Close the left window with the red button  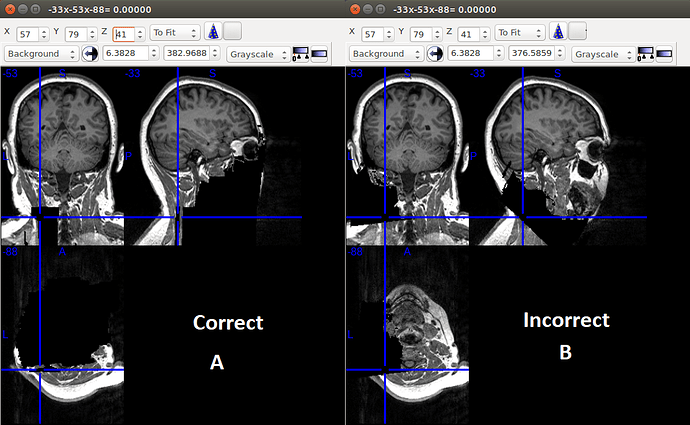pos(10,9)
